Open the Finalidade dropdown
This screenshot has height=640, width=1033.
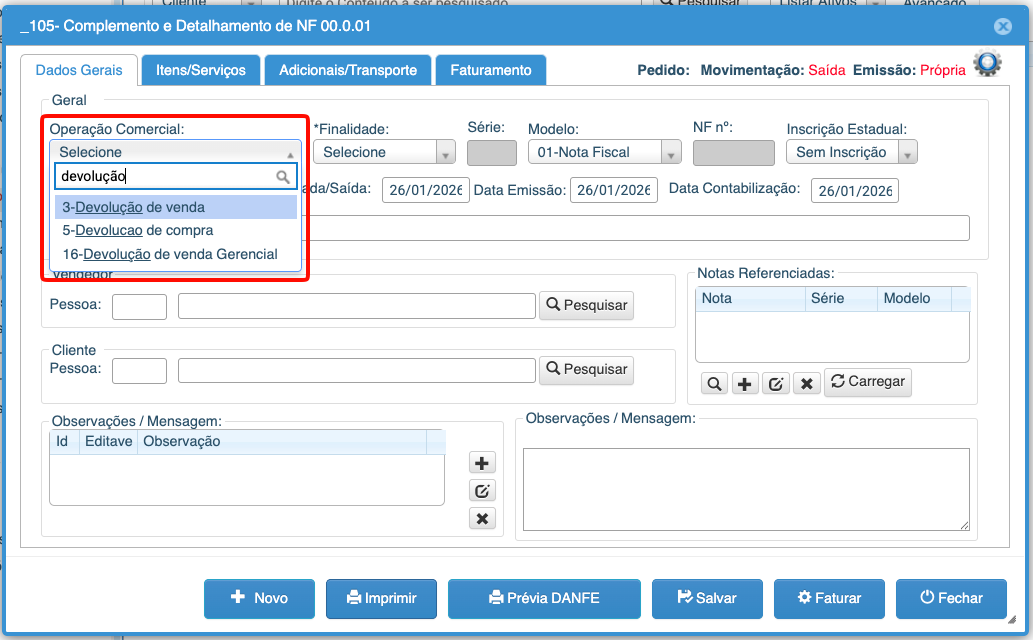coord(384,152)
